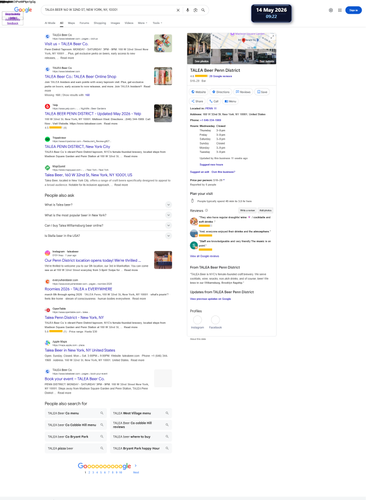Expand 'most popular beer in New York' question
The image size is (370, 500).
tap(108, 215)
